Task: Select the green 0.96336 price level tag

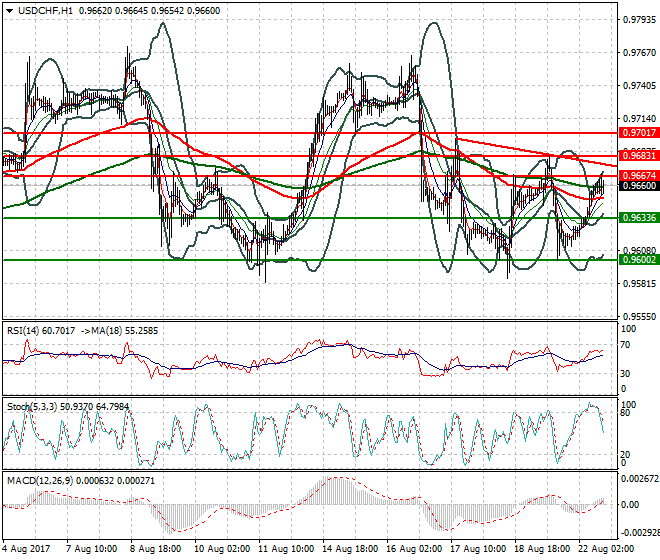Action: 638,217
